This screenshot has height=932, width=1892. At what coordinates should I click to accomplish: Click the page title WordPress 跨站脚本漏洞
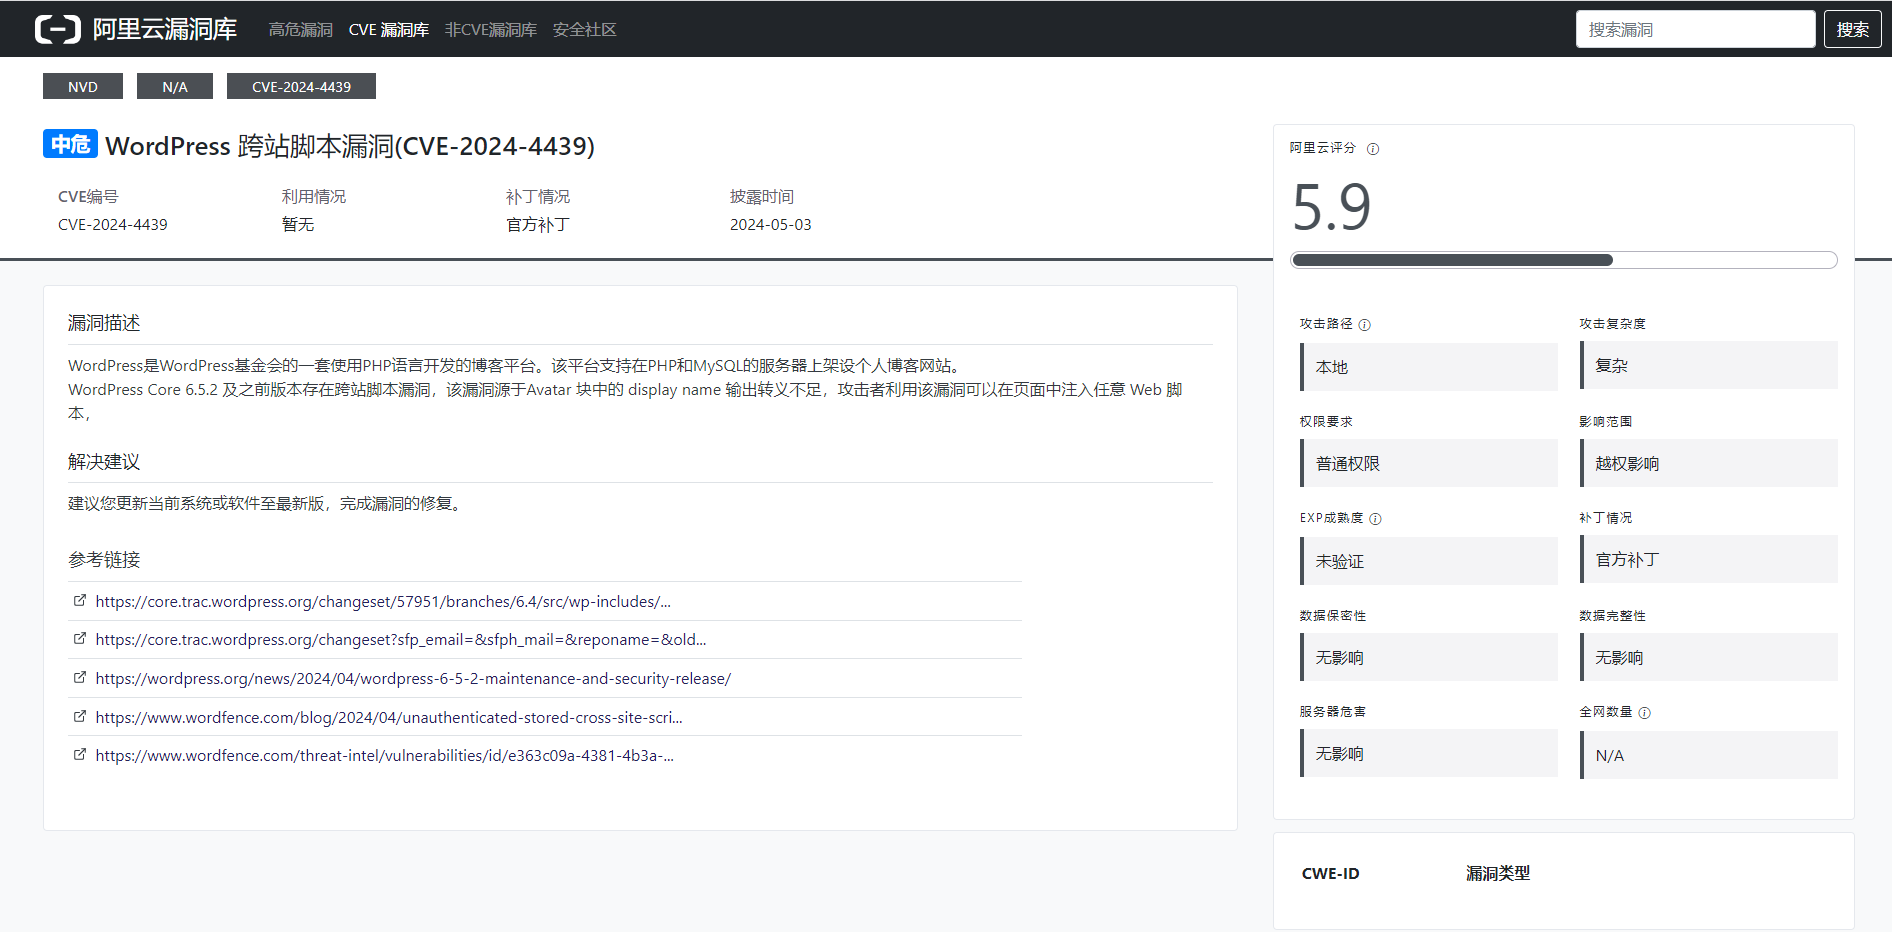click(x=350, y=146)
